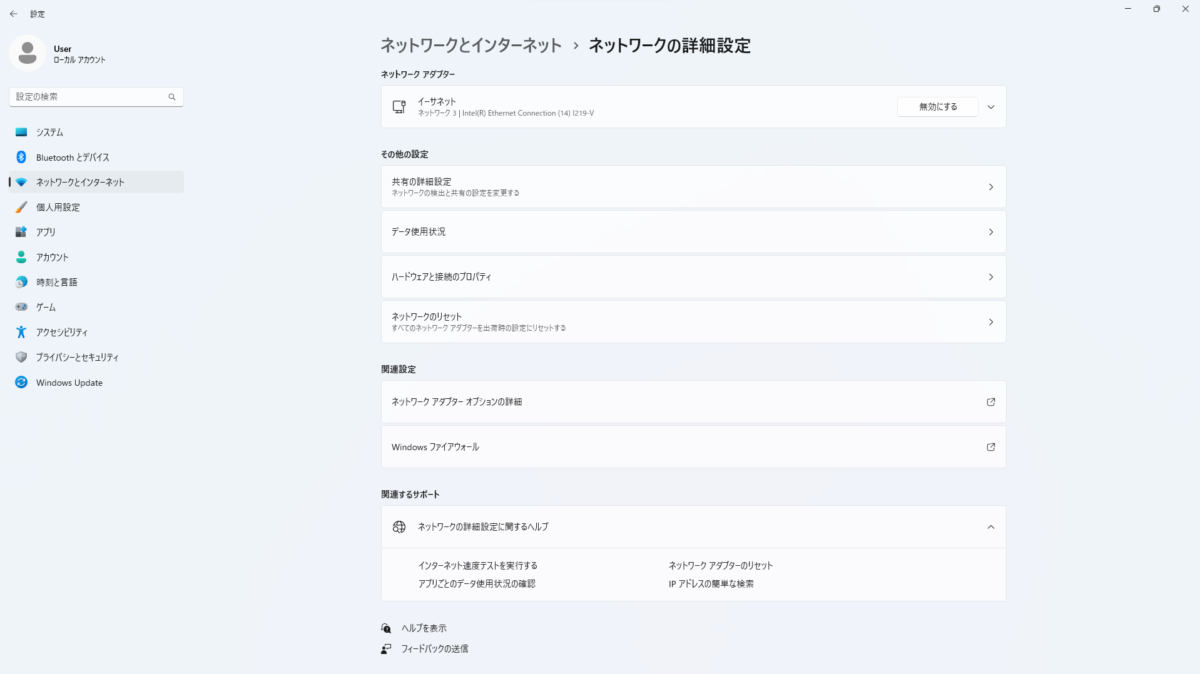Click the フィードバックの送信 feedback icon
This screenshot has height=674, width=1200.
point(386,648)
